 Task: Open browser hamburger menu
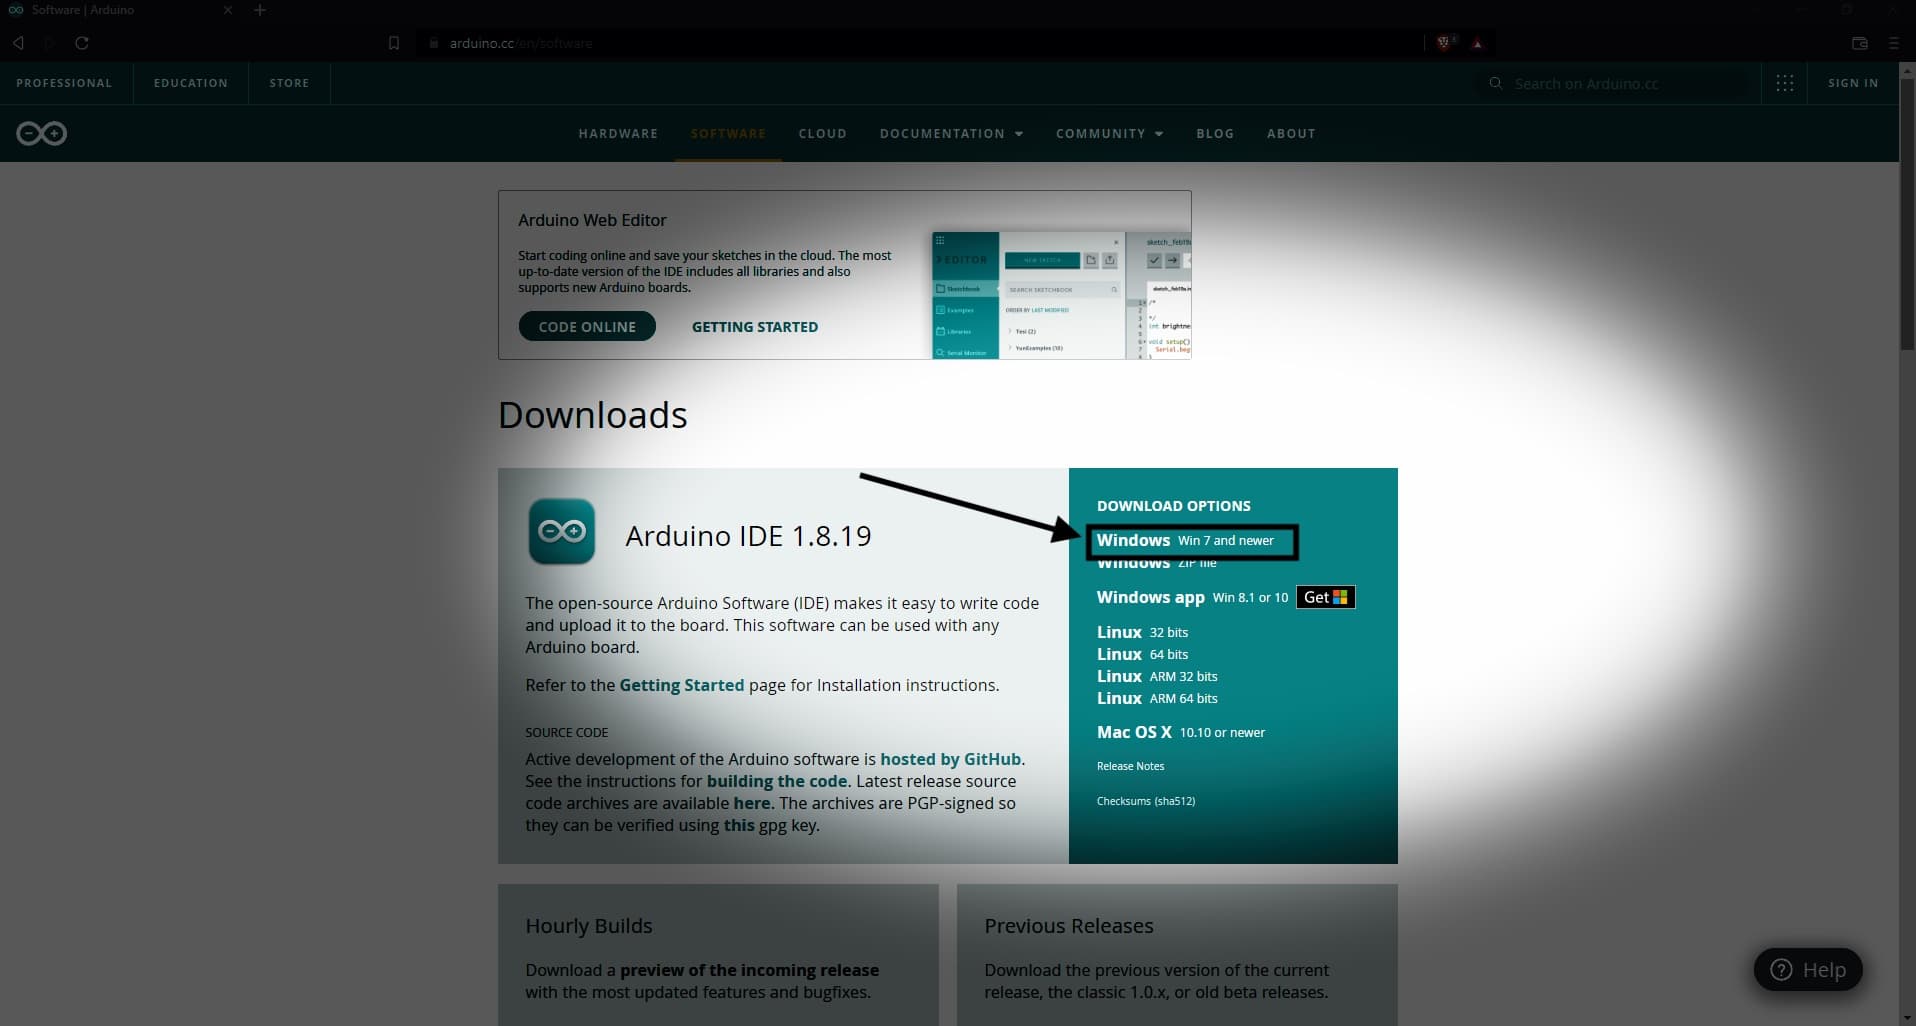[1894, 43]
